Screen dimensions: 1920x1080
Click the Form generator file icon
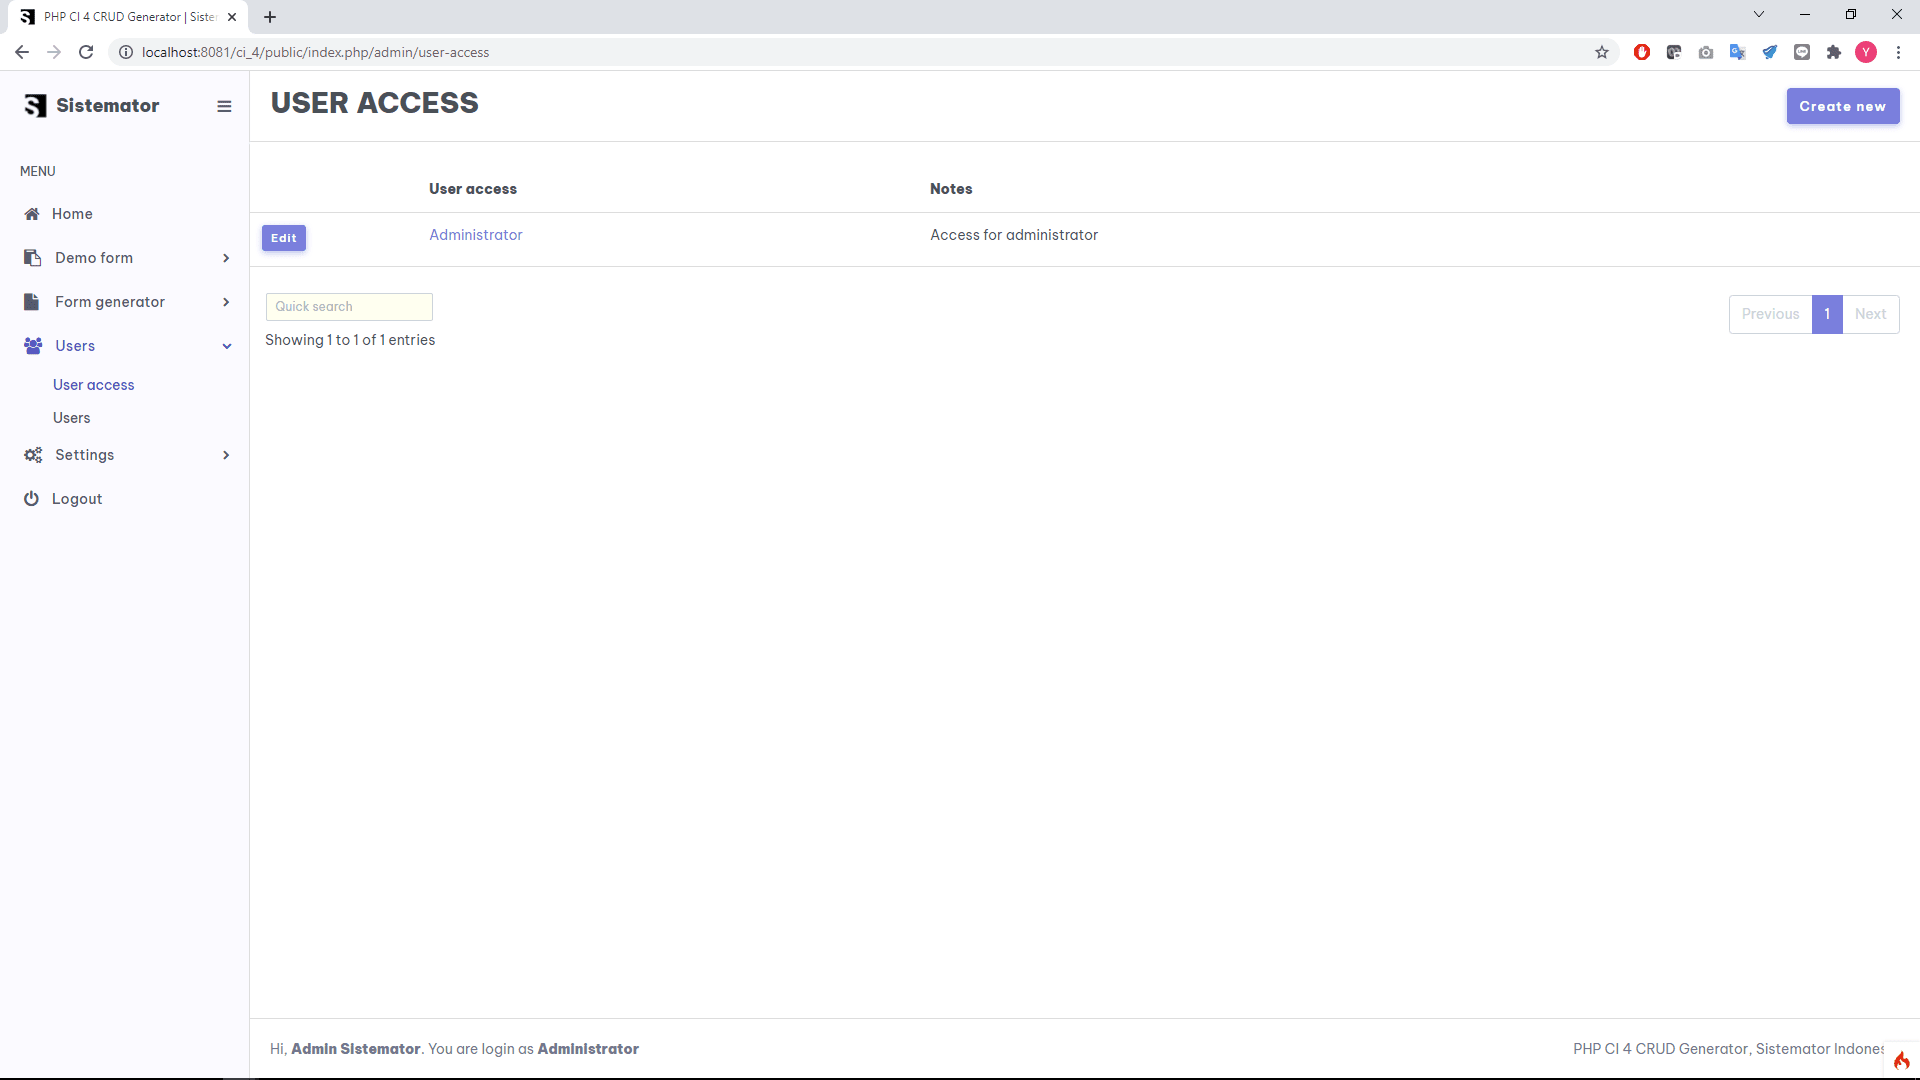pyautogui.click(x=32, y=302)
